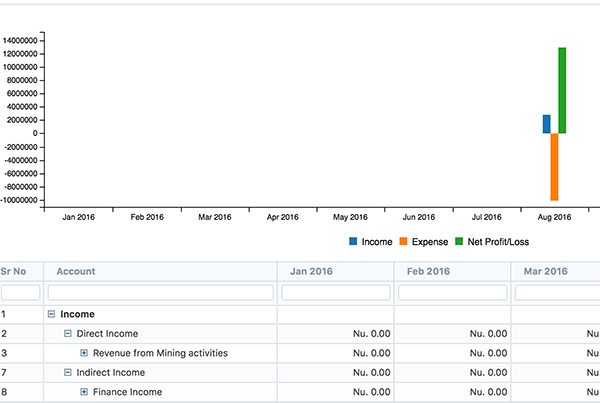Click the 14000000 y-axis label
The height and width of the screenshot is (403, 600).
(x=20, y=41)
